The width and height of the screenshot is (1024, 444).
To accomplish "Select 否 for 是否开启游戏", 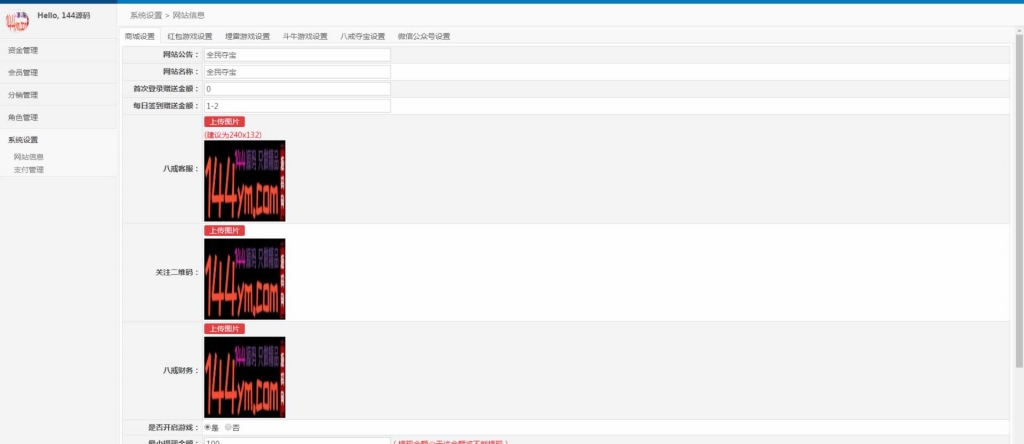I will (229, 428).
